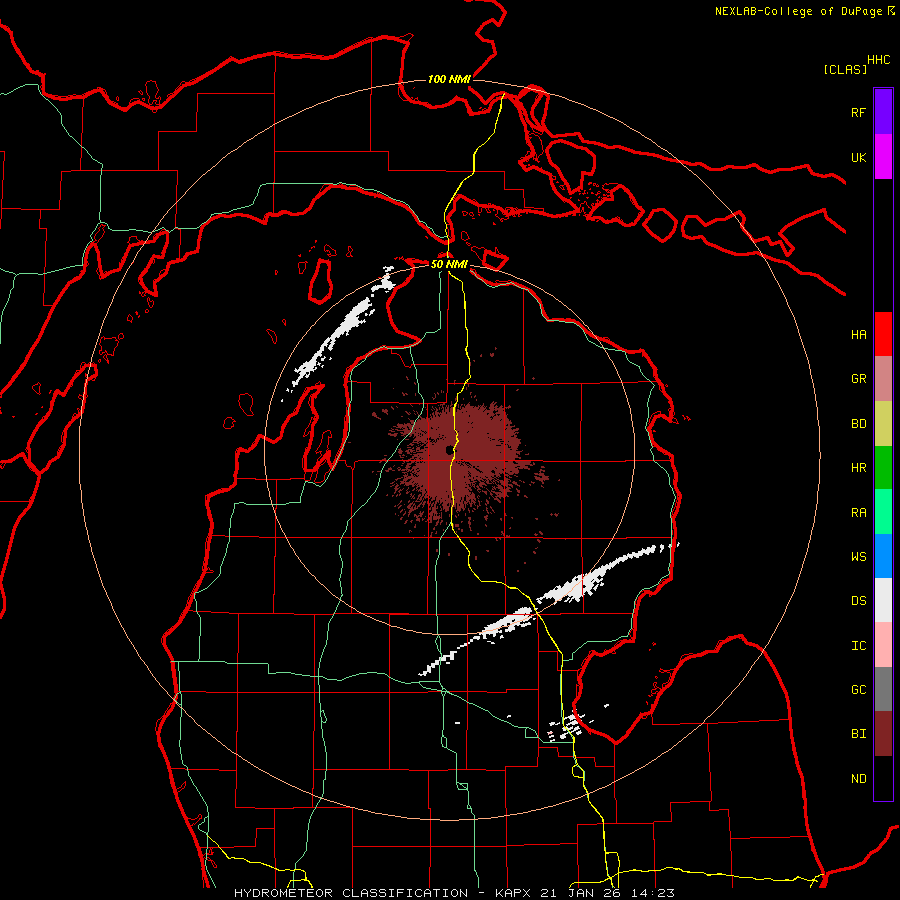Click NEXLAB-College of DuPage credit text
The width and height of the screenshot is (900, 900).
pos(798,11)
